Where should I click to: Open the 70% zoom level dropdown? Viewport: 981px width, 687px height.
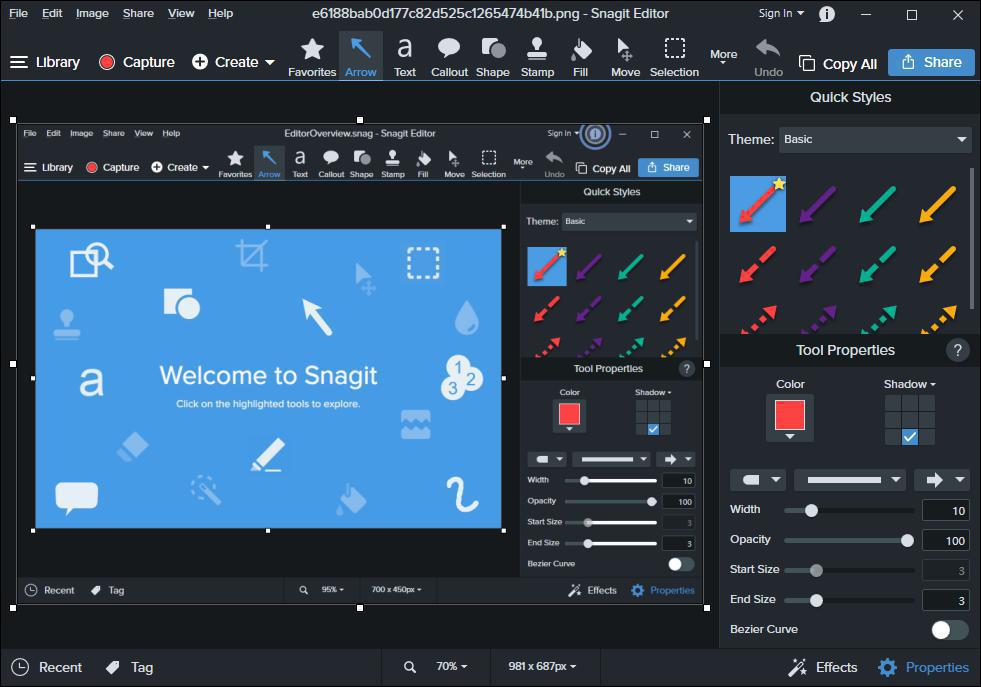pyautogui.click(x=452, y=667)
